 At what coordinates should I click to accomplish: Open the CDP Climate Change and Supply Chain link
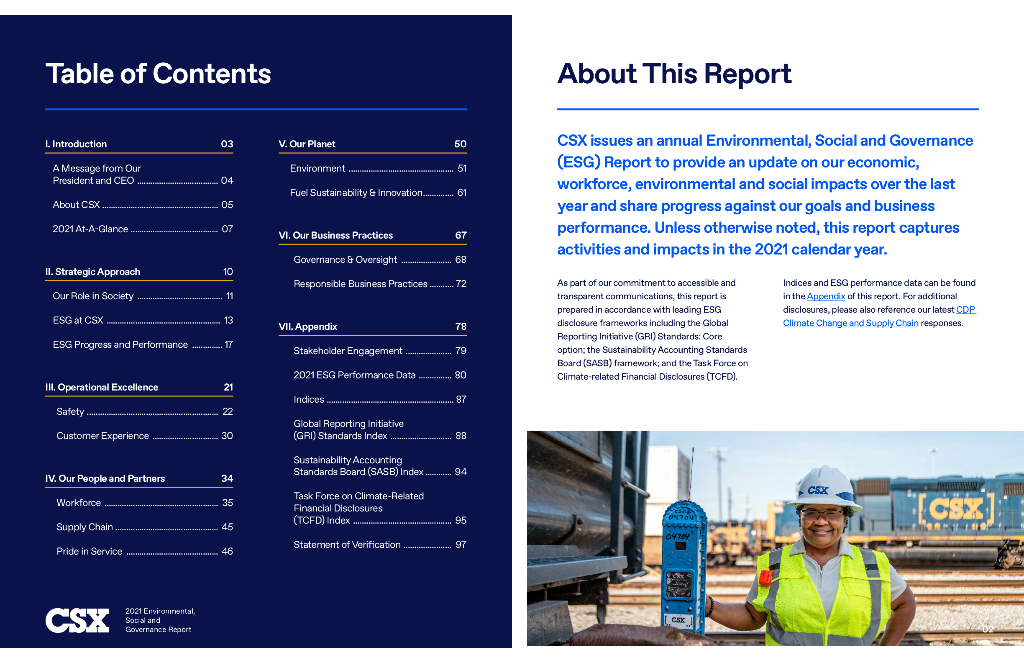coord(879,316)
